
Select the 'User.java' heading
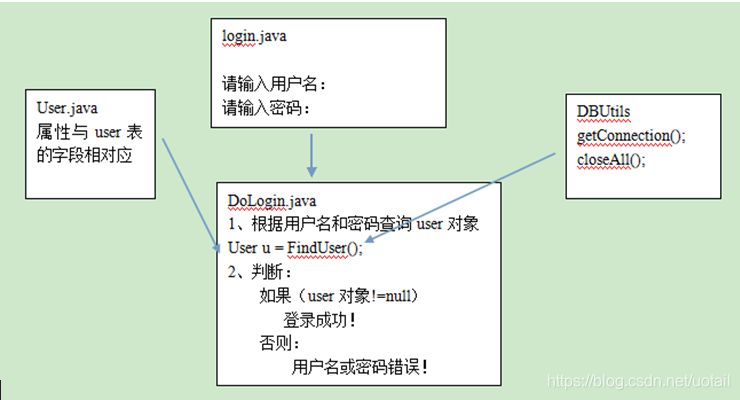click(x=67, y=108)
